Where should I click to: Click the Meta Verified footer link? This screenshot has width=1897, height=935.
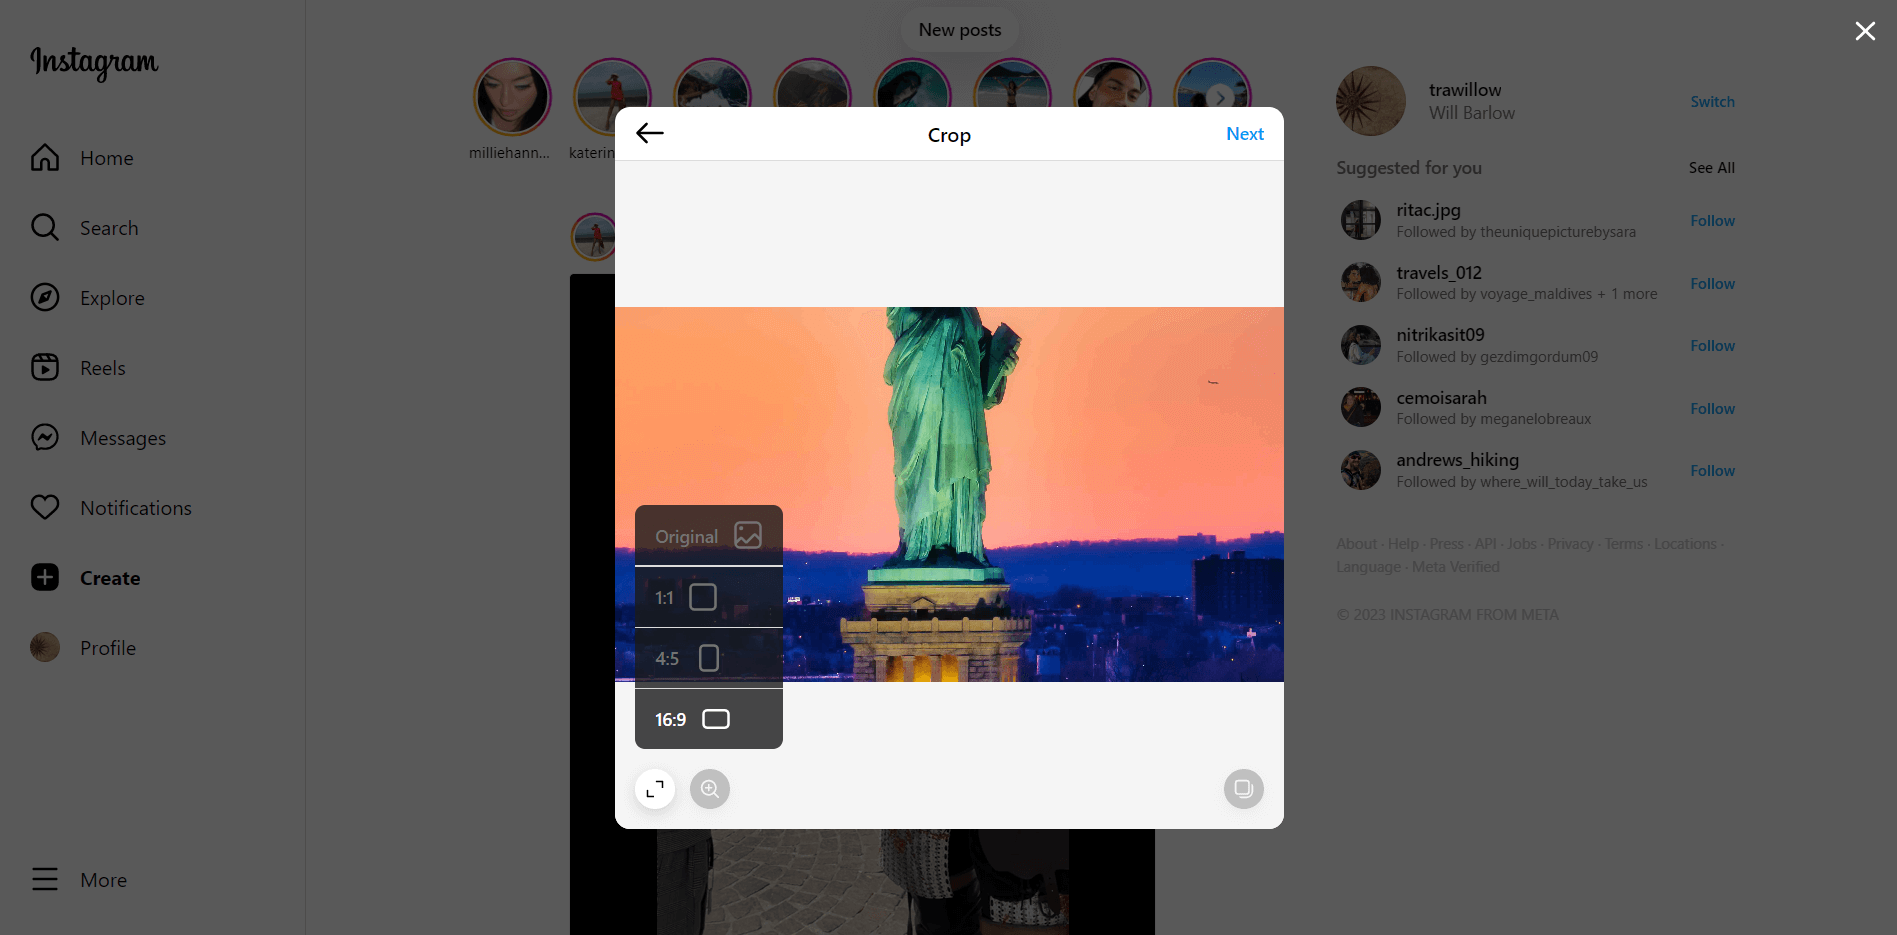click(x=1455, y=567)
